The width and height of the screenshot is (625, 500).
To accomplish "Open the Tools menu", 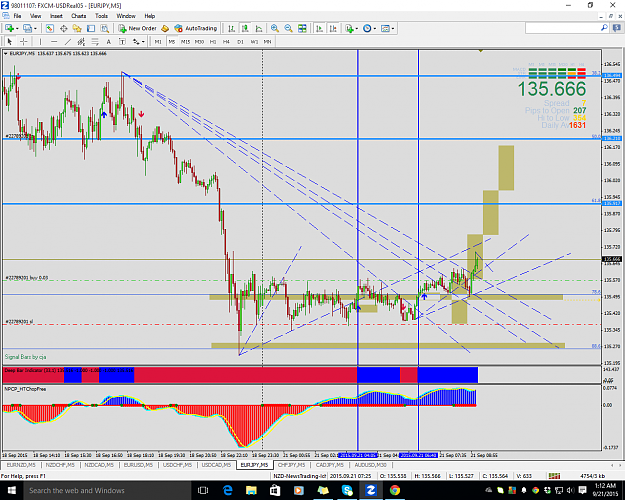I will point(101,16).
